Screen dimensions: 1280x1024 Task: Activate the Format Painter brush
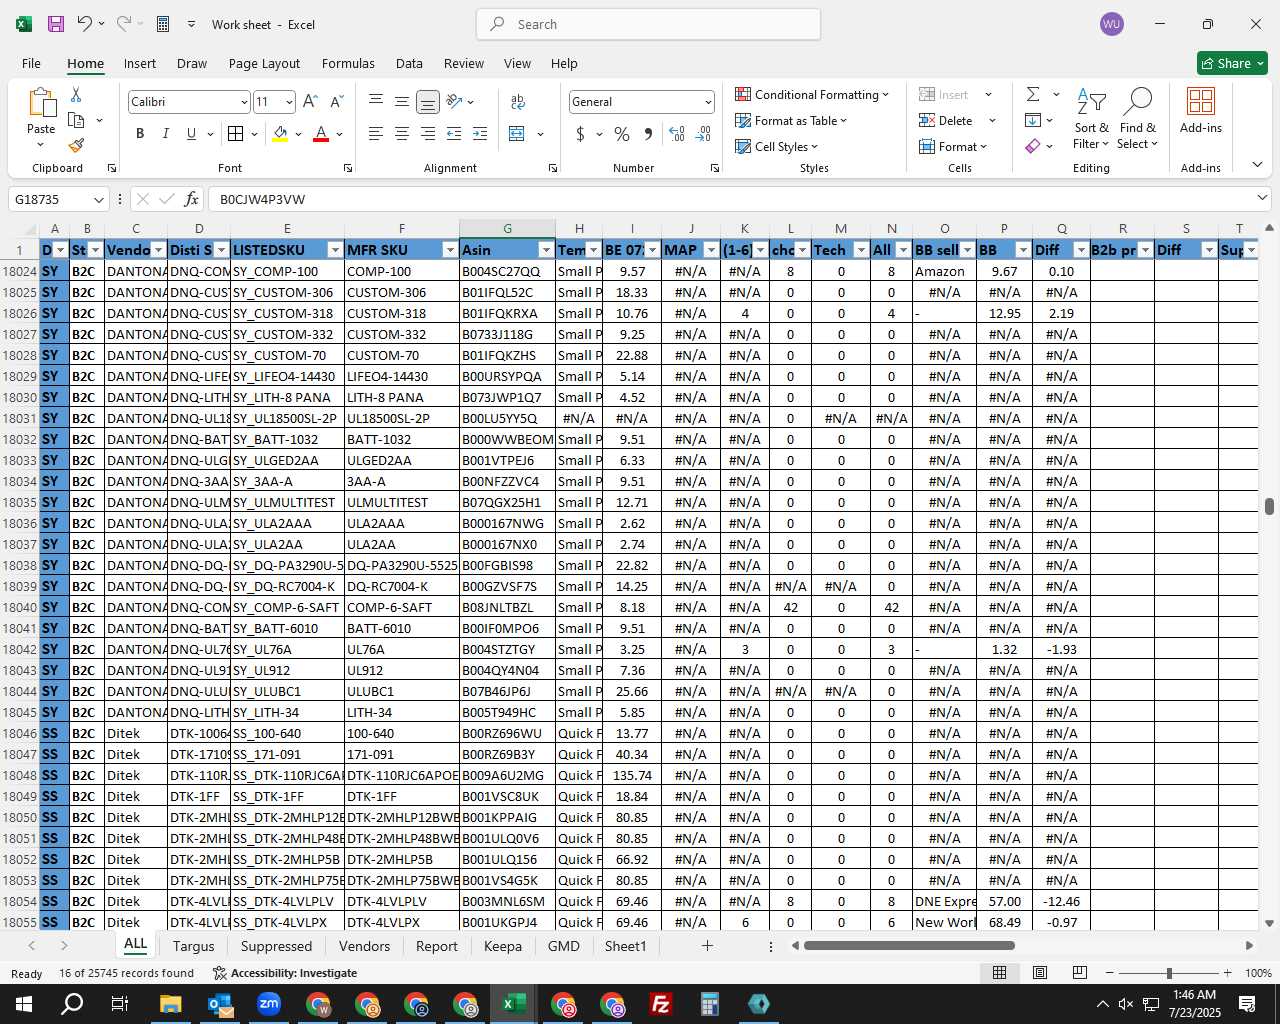coord(76,145)
